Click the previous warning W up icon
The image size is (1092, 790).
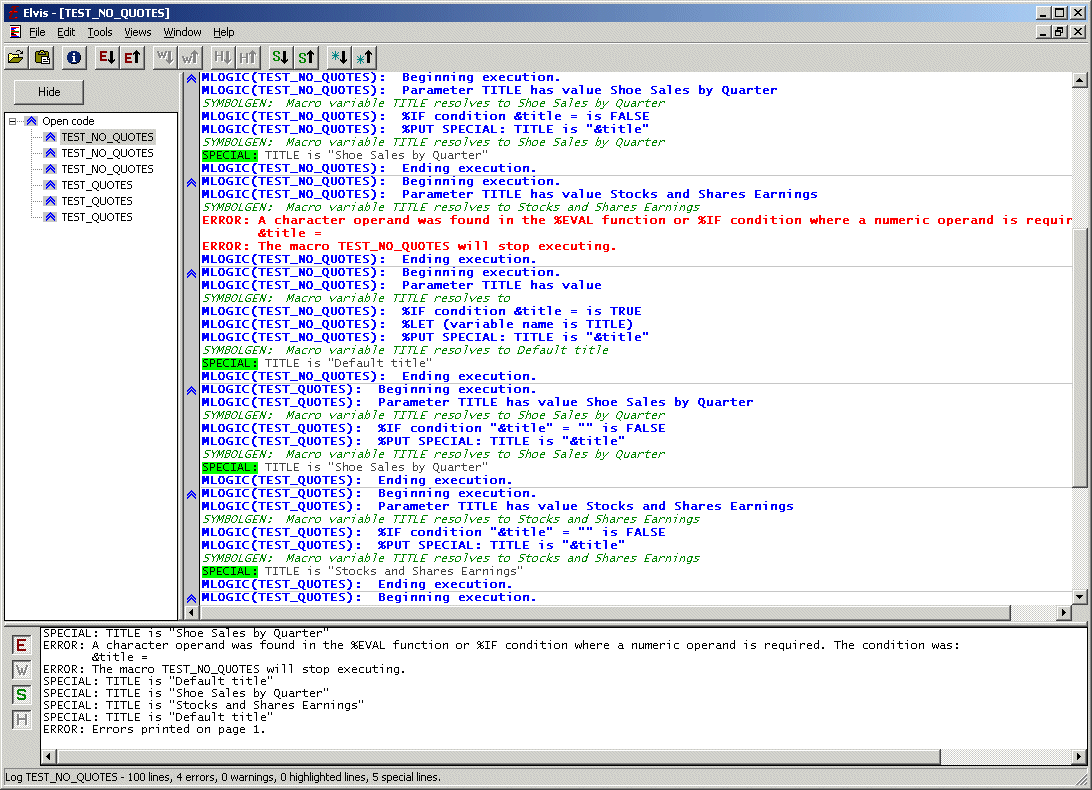(x=190, y=57)
